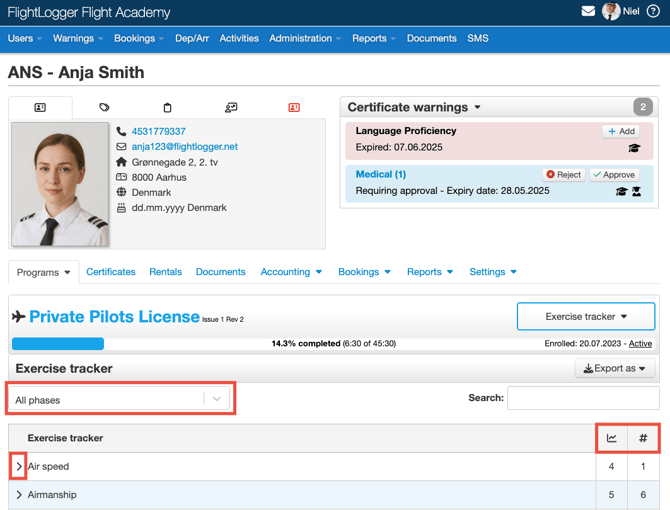Click the hash (#) column header
Image resolution: width=670 pixels, height=510 pixels.
[643, 438]
